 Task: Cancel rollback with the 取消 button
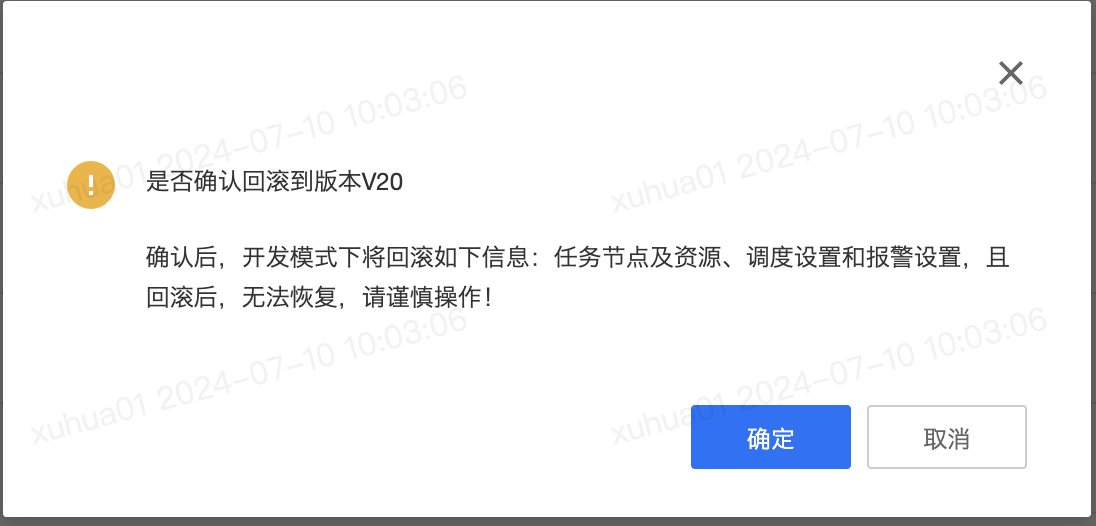click(946, 437)
